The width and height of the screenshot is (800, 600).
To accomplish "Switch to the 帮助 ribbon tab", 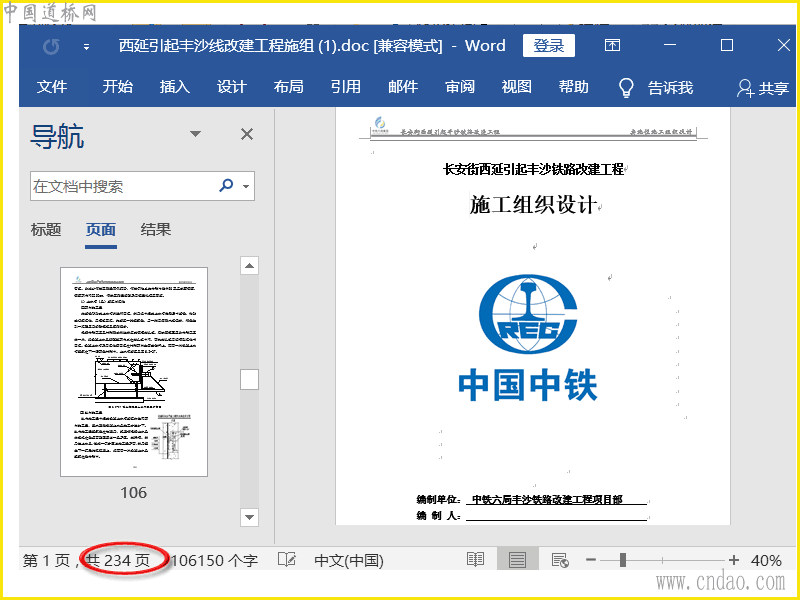I will pyautogui.click(x=573, y=87).
